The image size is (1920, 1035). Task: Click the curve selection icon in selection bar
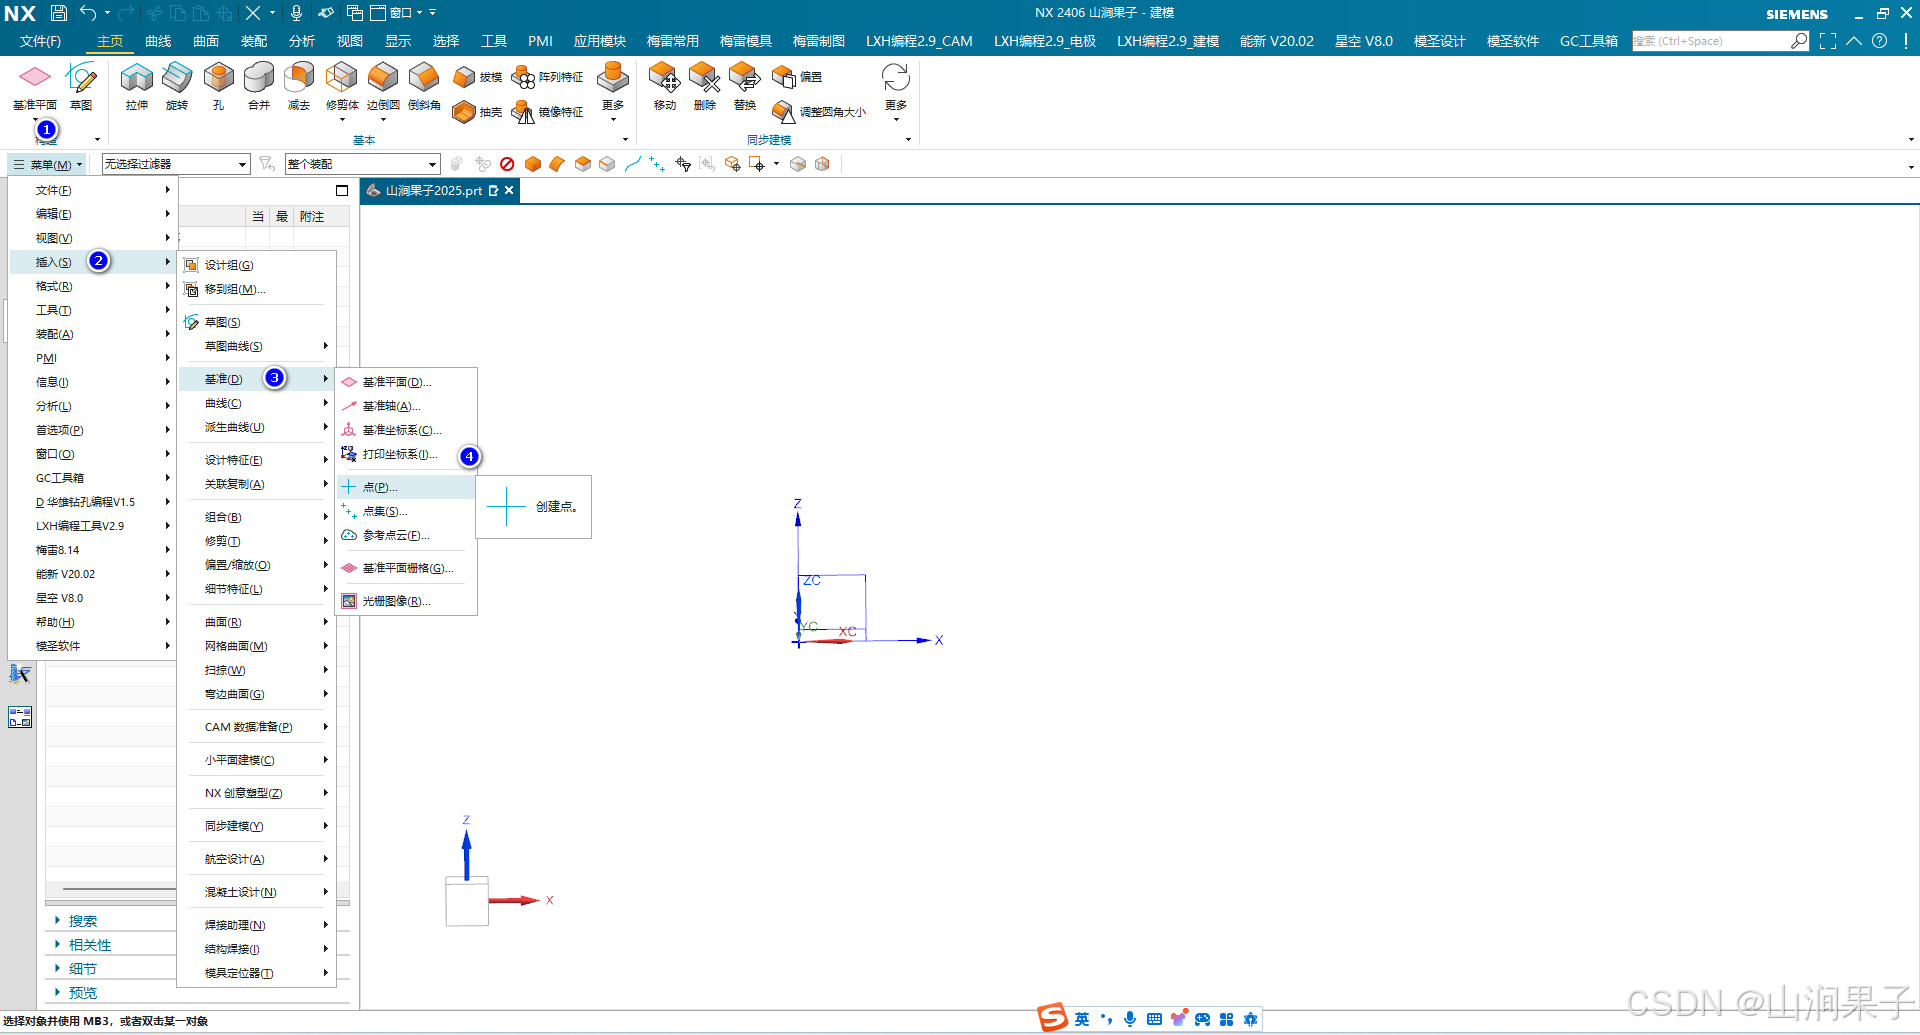[x=632, y=164]
